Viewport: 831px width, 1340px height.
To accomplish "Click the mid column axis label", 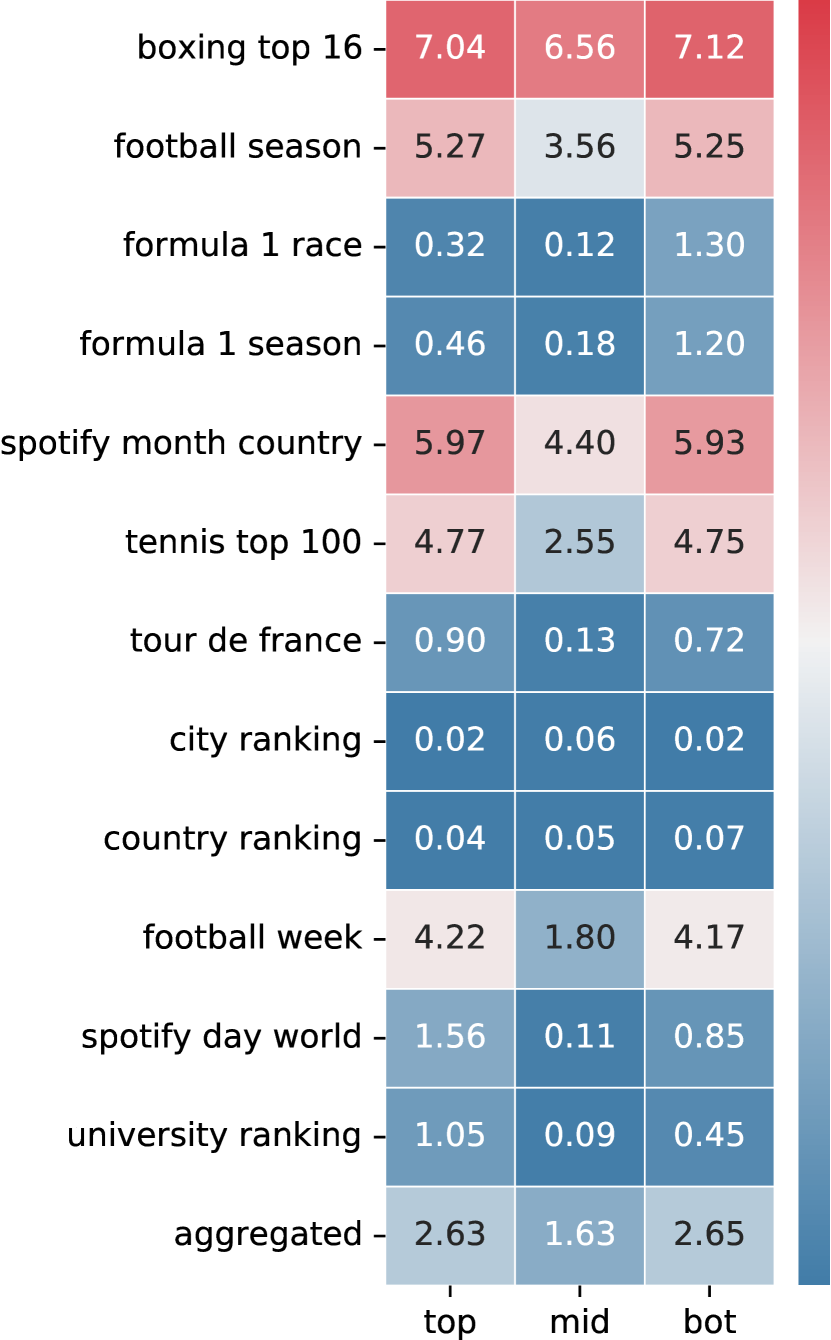I will pyautogui.click(x=580, y=1321).
